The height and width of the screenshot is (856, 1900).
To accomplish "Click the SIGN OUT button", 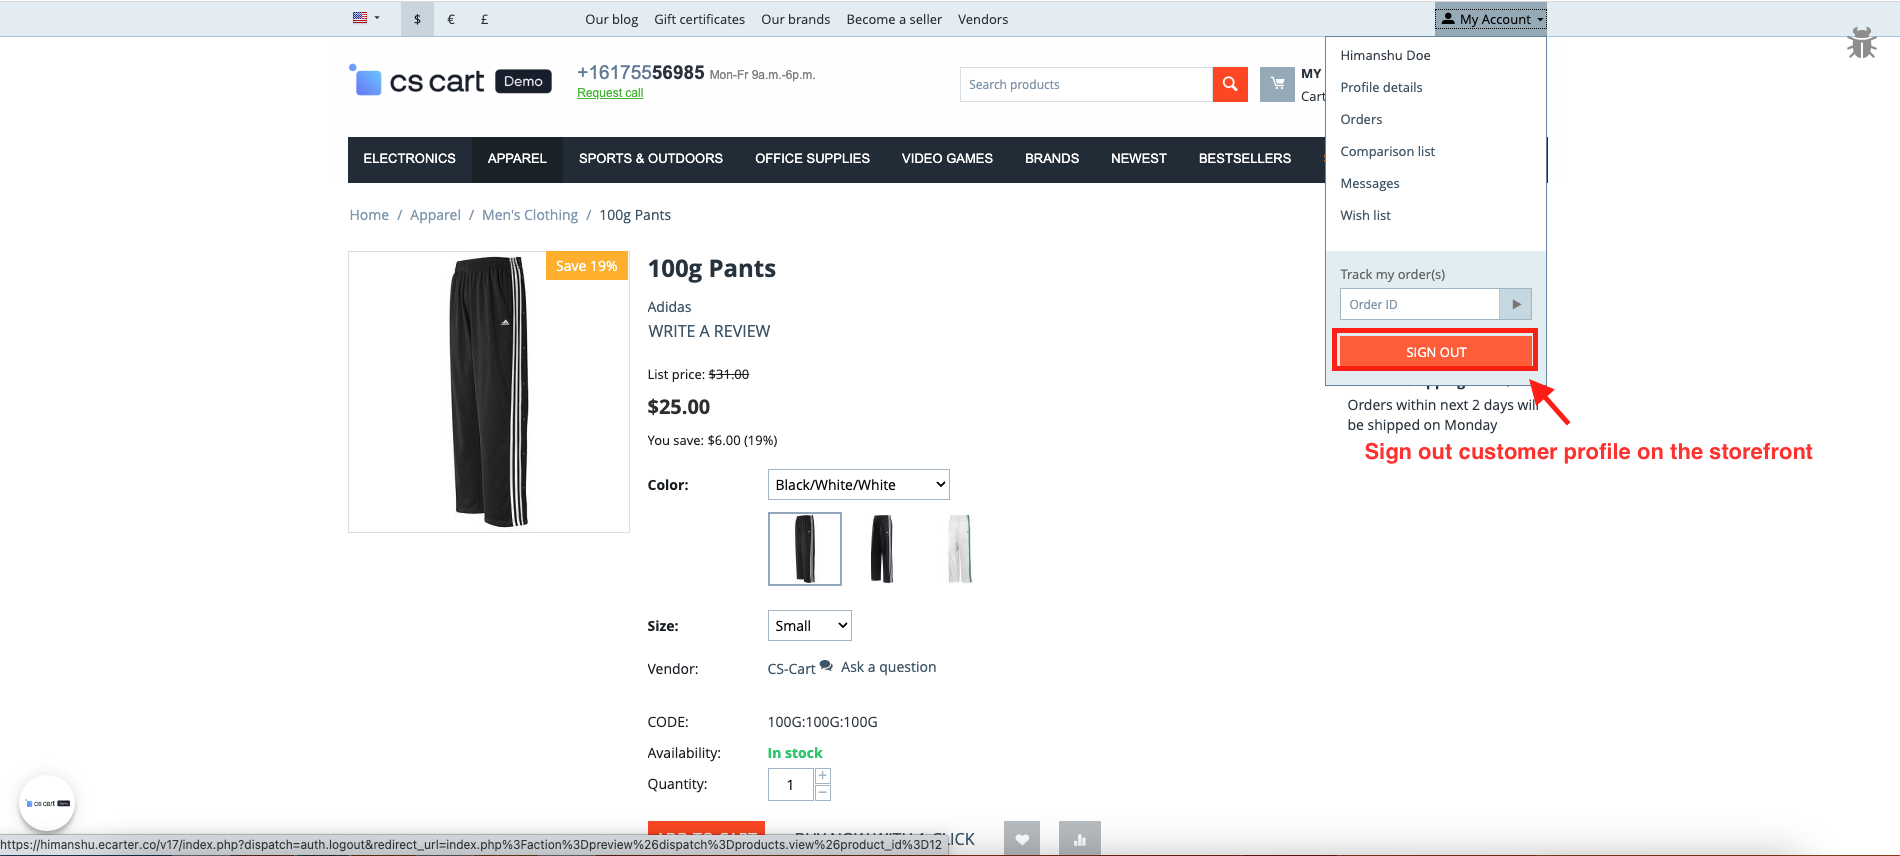I will tap(1435, 352).
